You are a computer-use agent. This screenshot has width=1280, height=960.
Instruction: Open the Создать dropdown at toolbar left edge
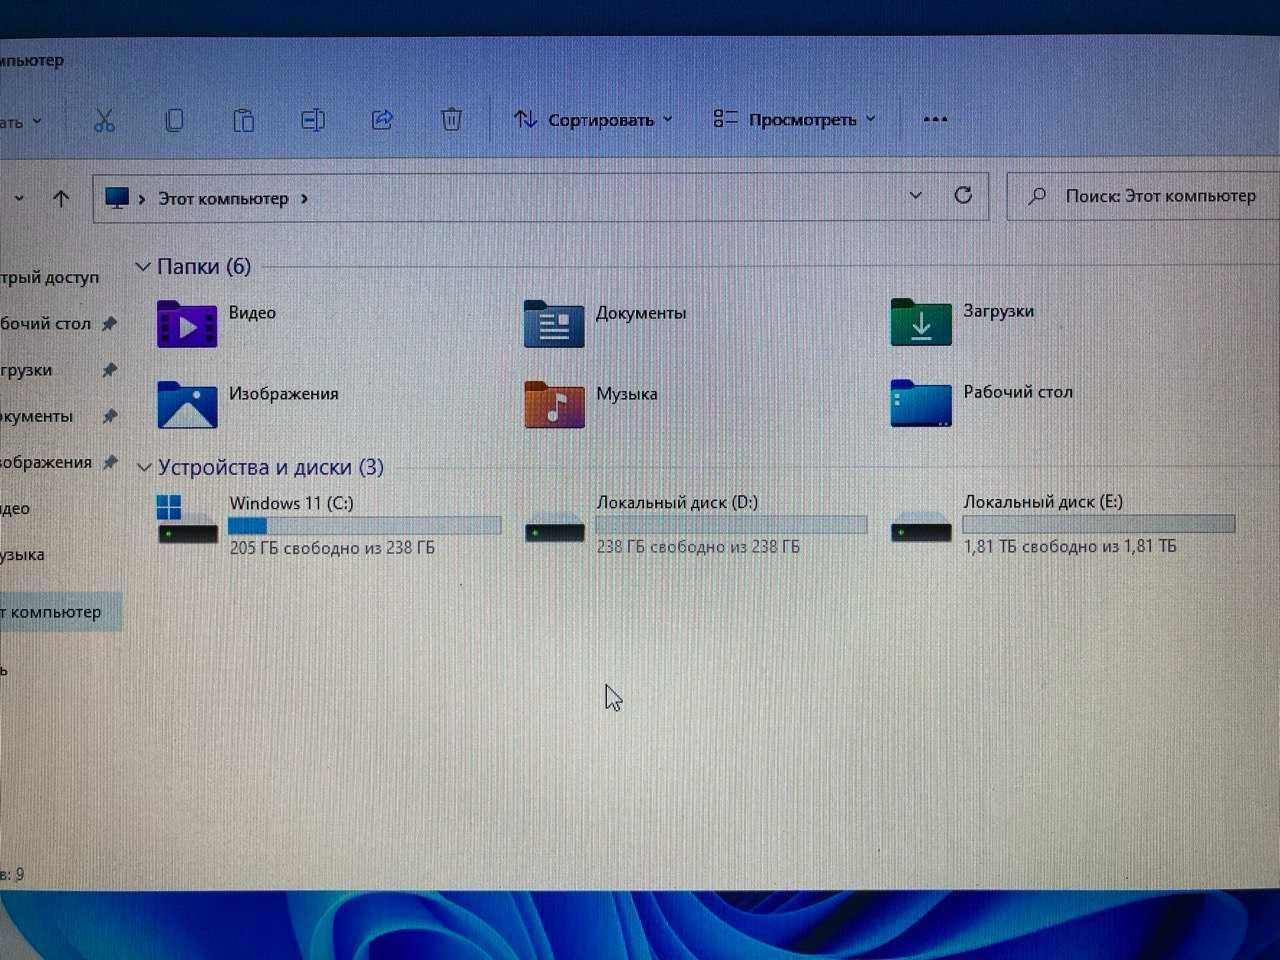(21, 122)
